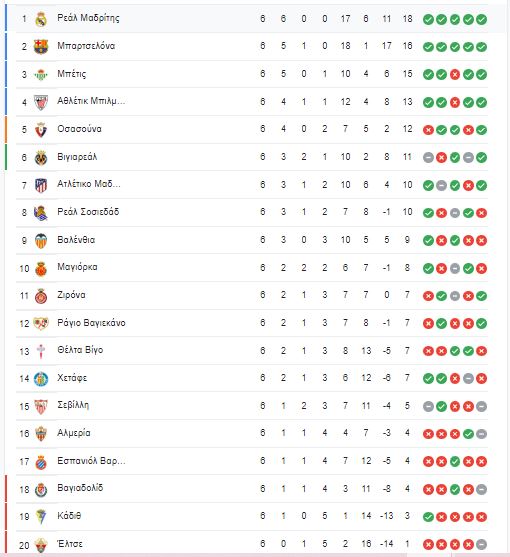Click the Ράγιο Βαγιεκάνο team name
This screenshot has width=510, height=557.
(x=91, y=323)
